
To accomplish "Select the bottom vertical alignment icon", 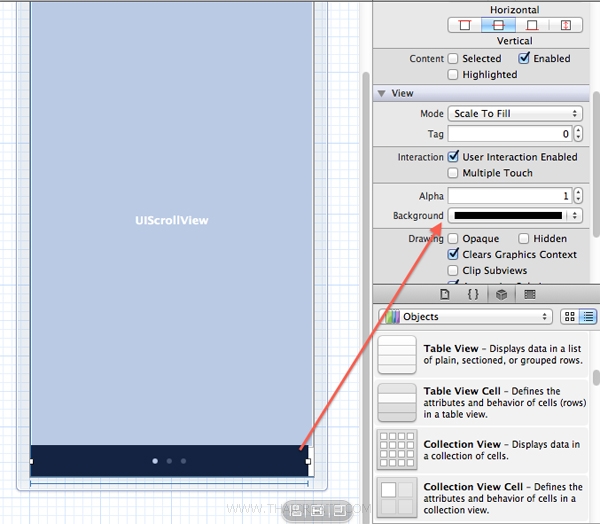I will 532,25.
